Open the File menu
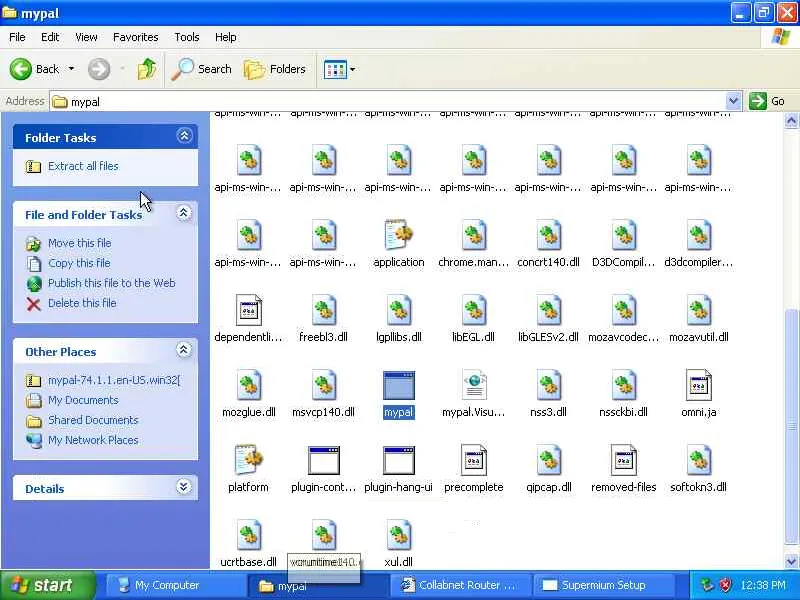The height and width of the screenshot is (600, 800). click(17, 37)
